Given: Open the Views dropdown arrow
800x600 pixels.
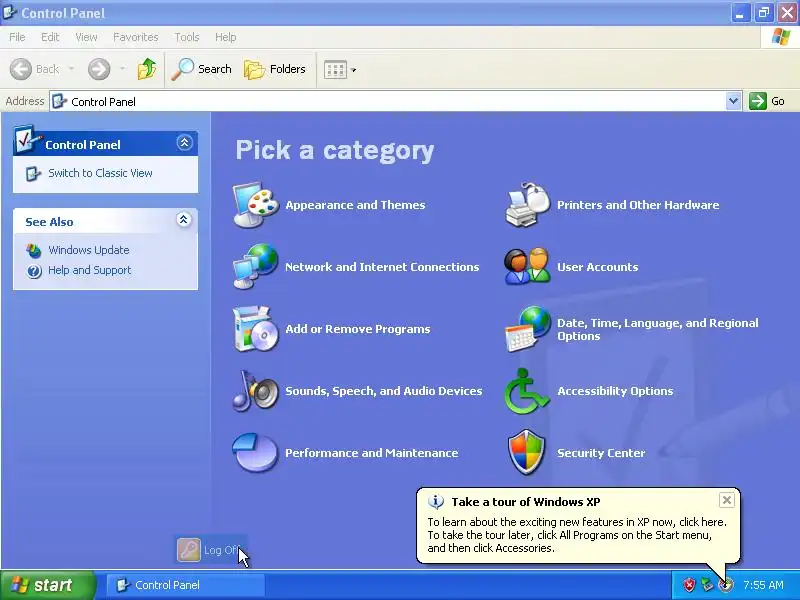Looking at the screenshot, I should click(x=354, y=70).
